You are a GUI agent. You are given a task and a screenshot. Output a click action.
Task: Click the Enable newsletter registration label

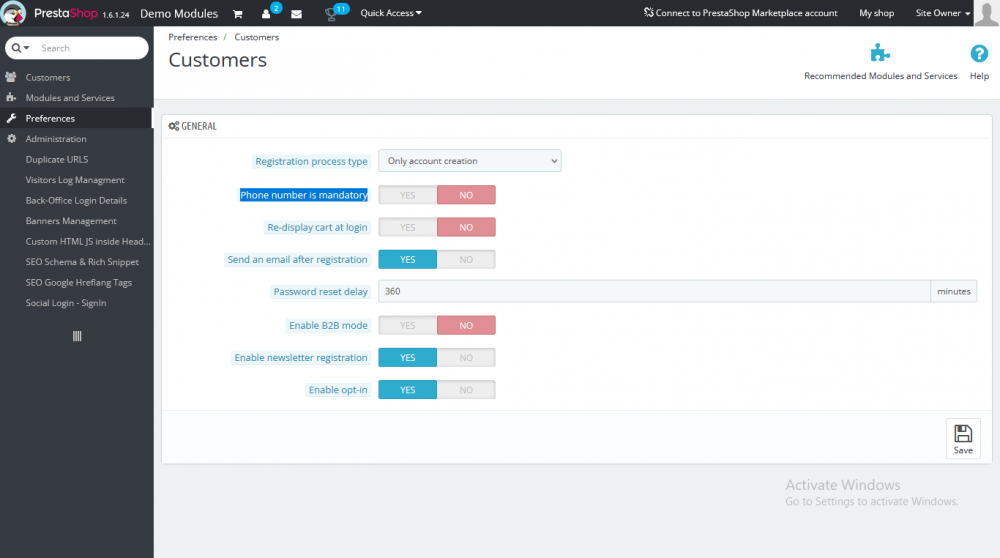click(301, 358)
